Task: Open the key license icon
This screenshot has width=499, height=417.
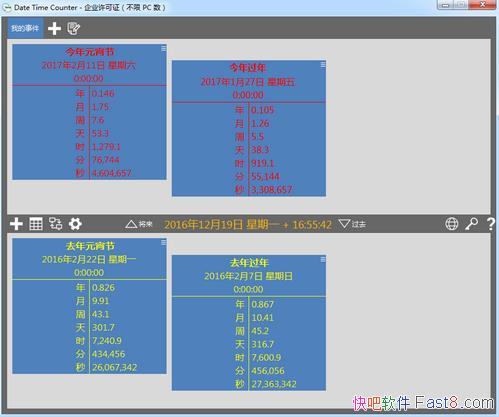Action: [x=471, y=224]
